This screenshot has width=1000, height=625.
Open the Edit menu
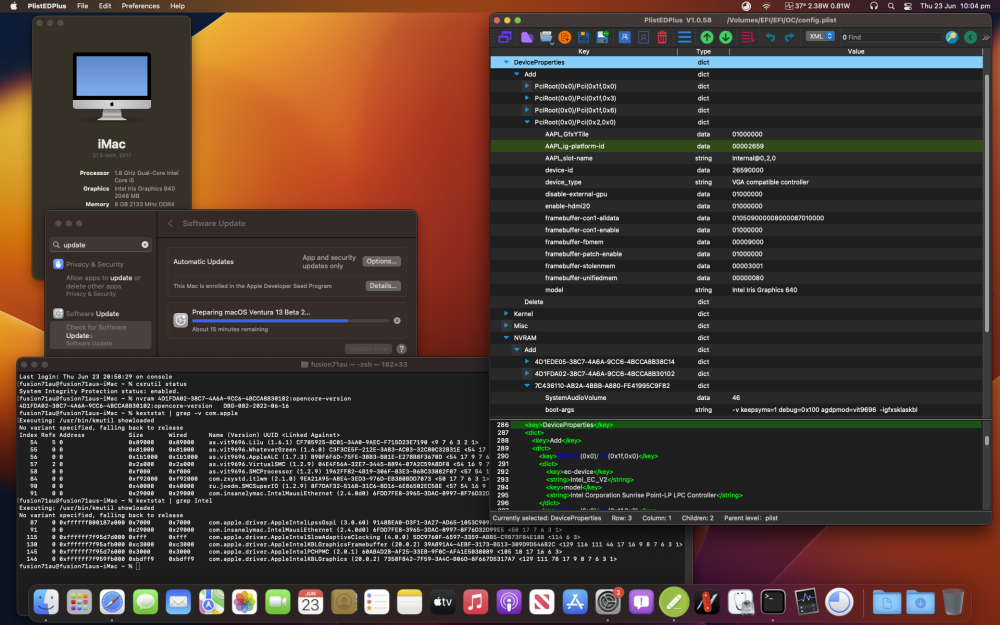[105, 6]
